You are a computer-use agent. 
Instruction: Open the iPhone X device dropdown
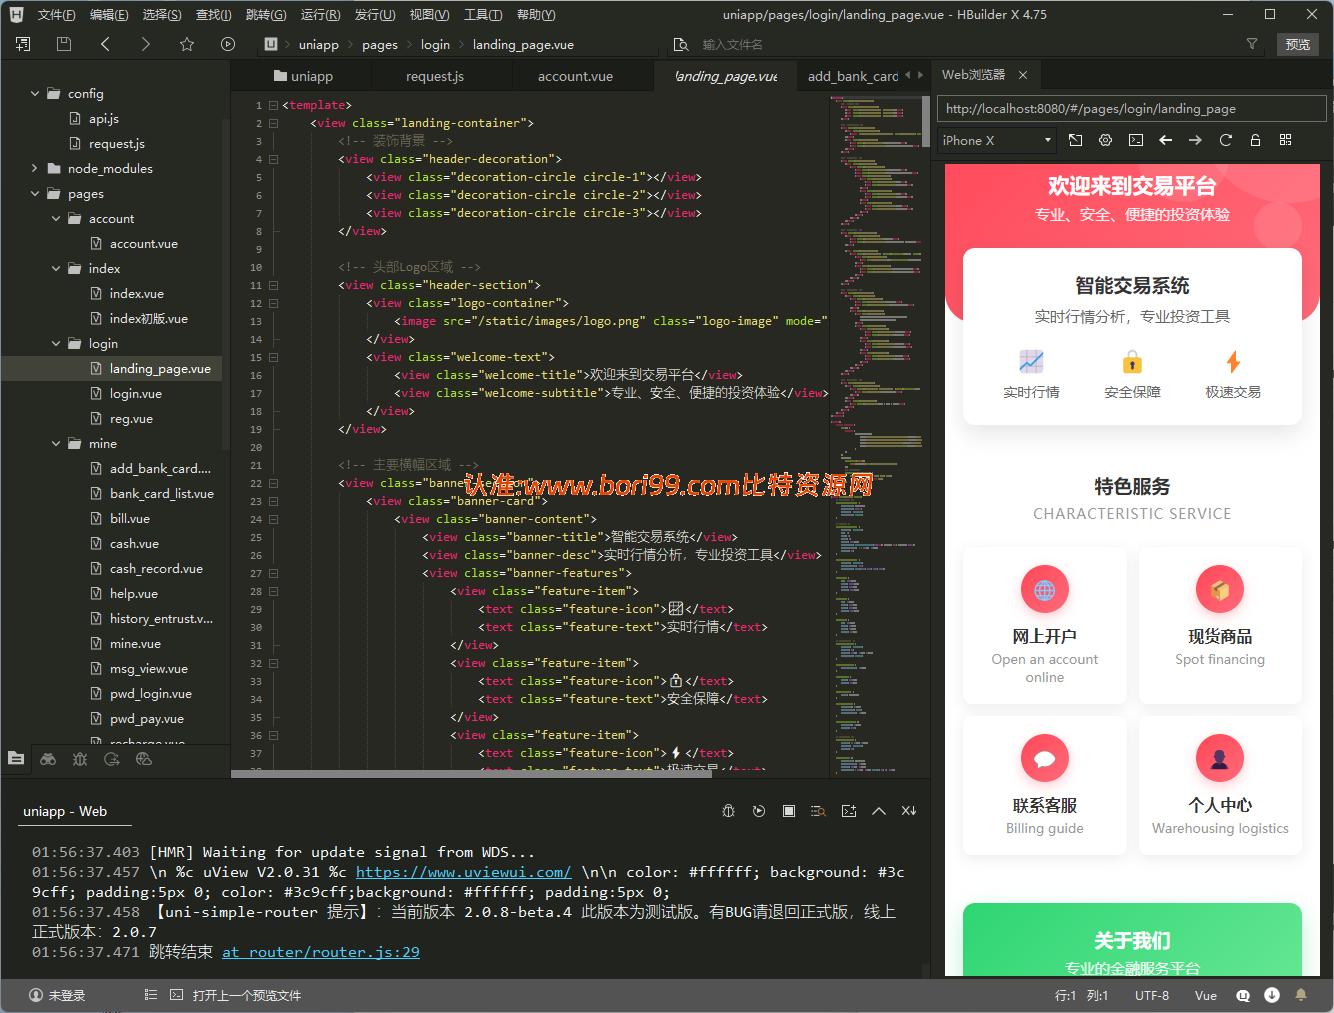tap(997, 140)
